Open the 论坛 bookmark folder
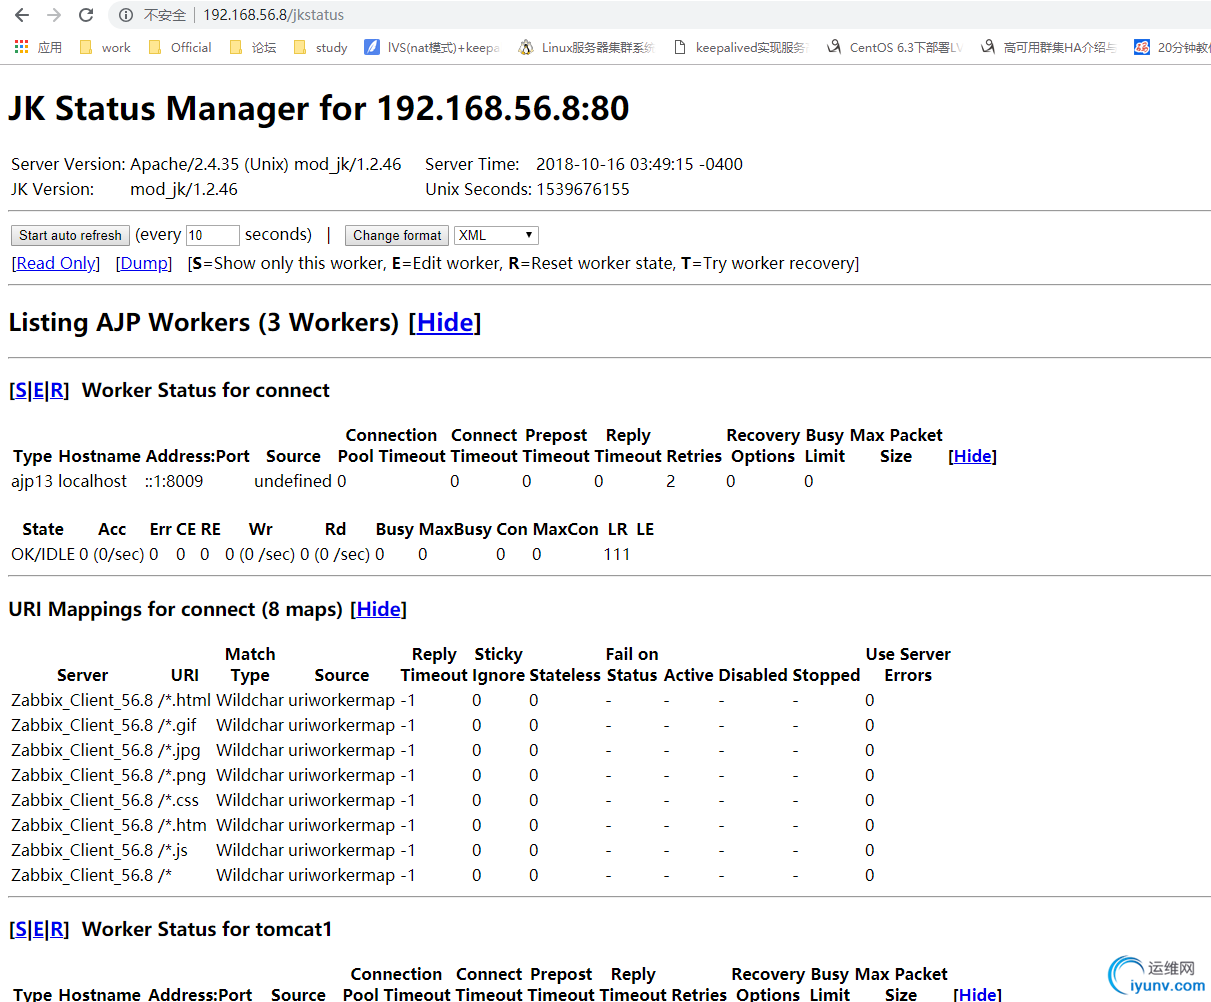 coord(252,47)
